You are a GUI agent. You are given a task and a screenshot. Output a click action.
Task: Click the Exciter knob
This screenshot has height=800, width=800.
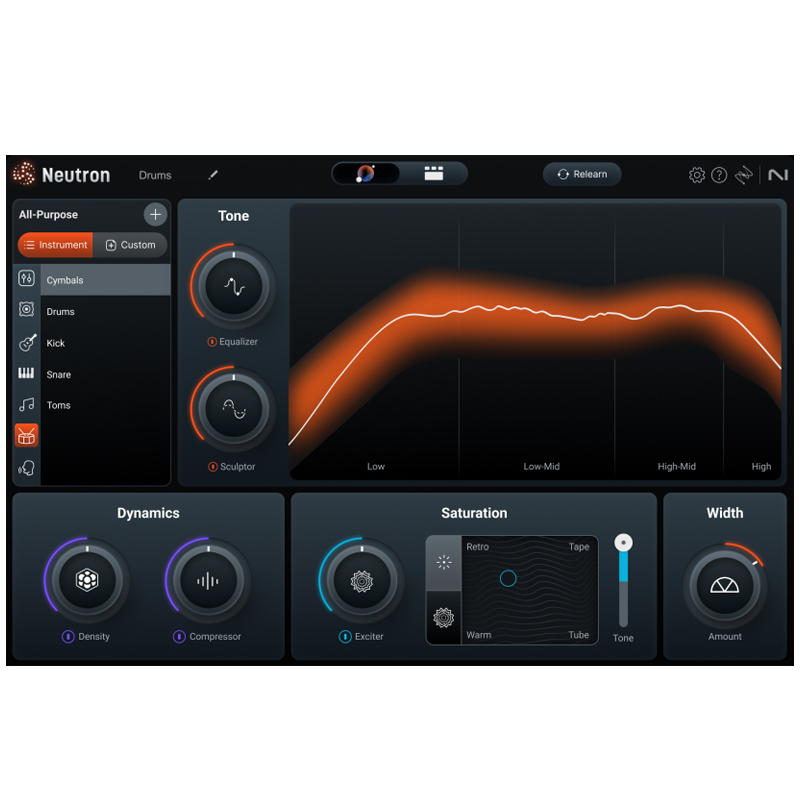[362, 581]
